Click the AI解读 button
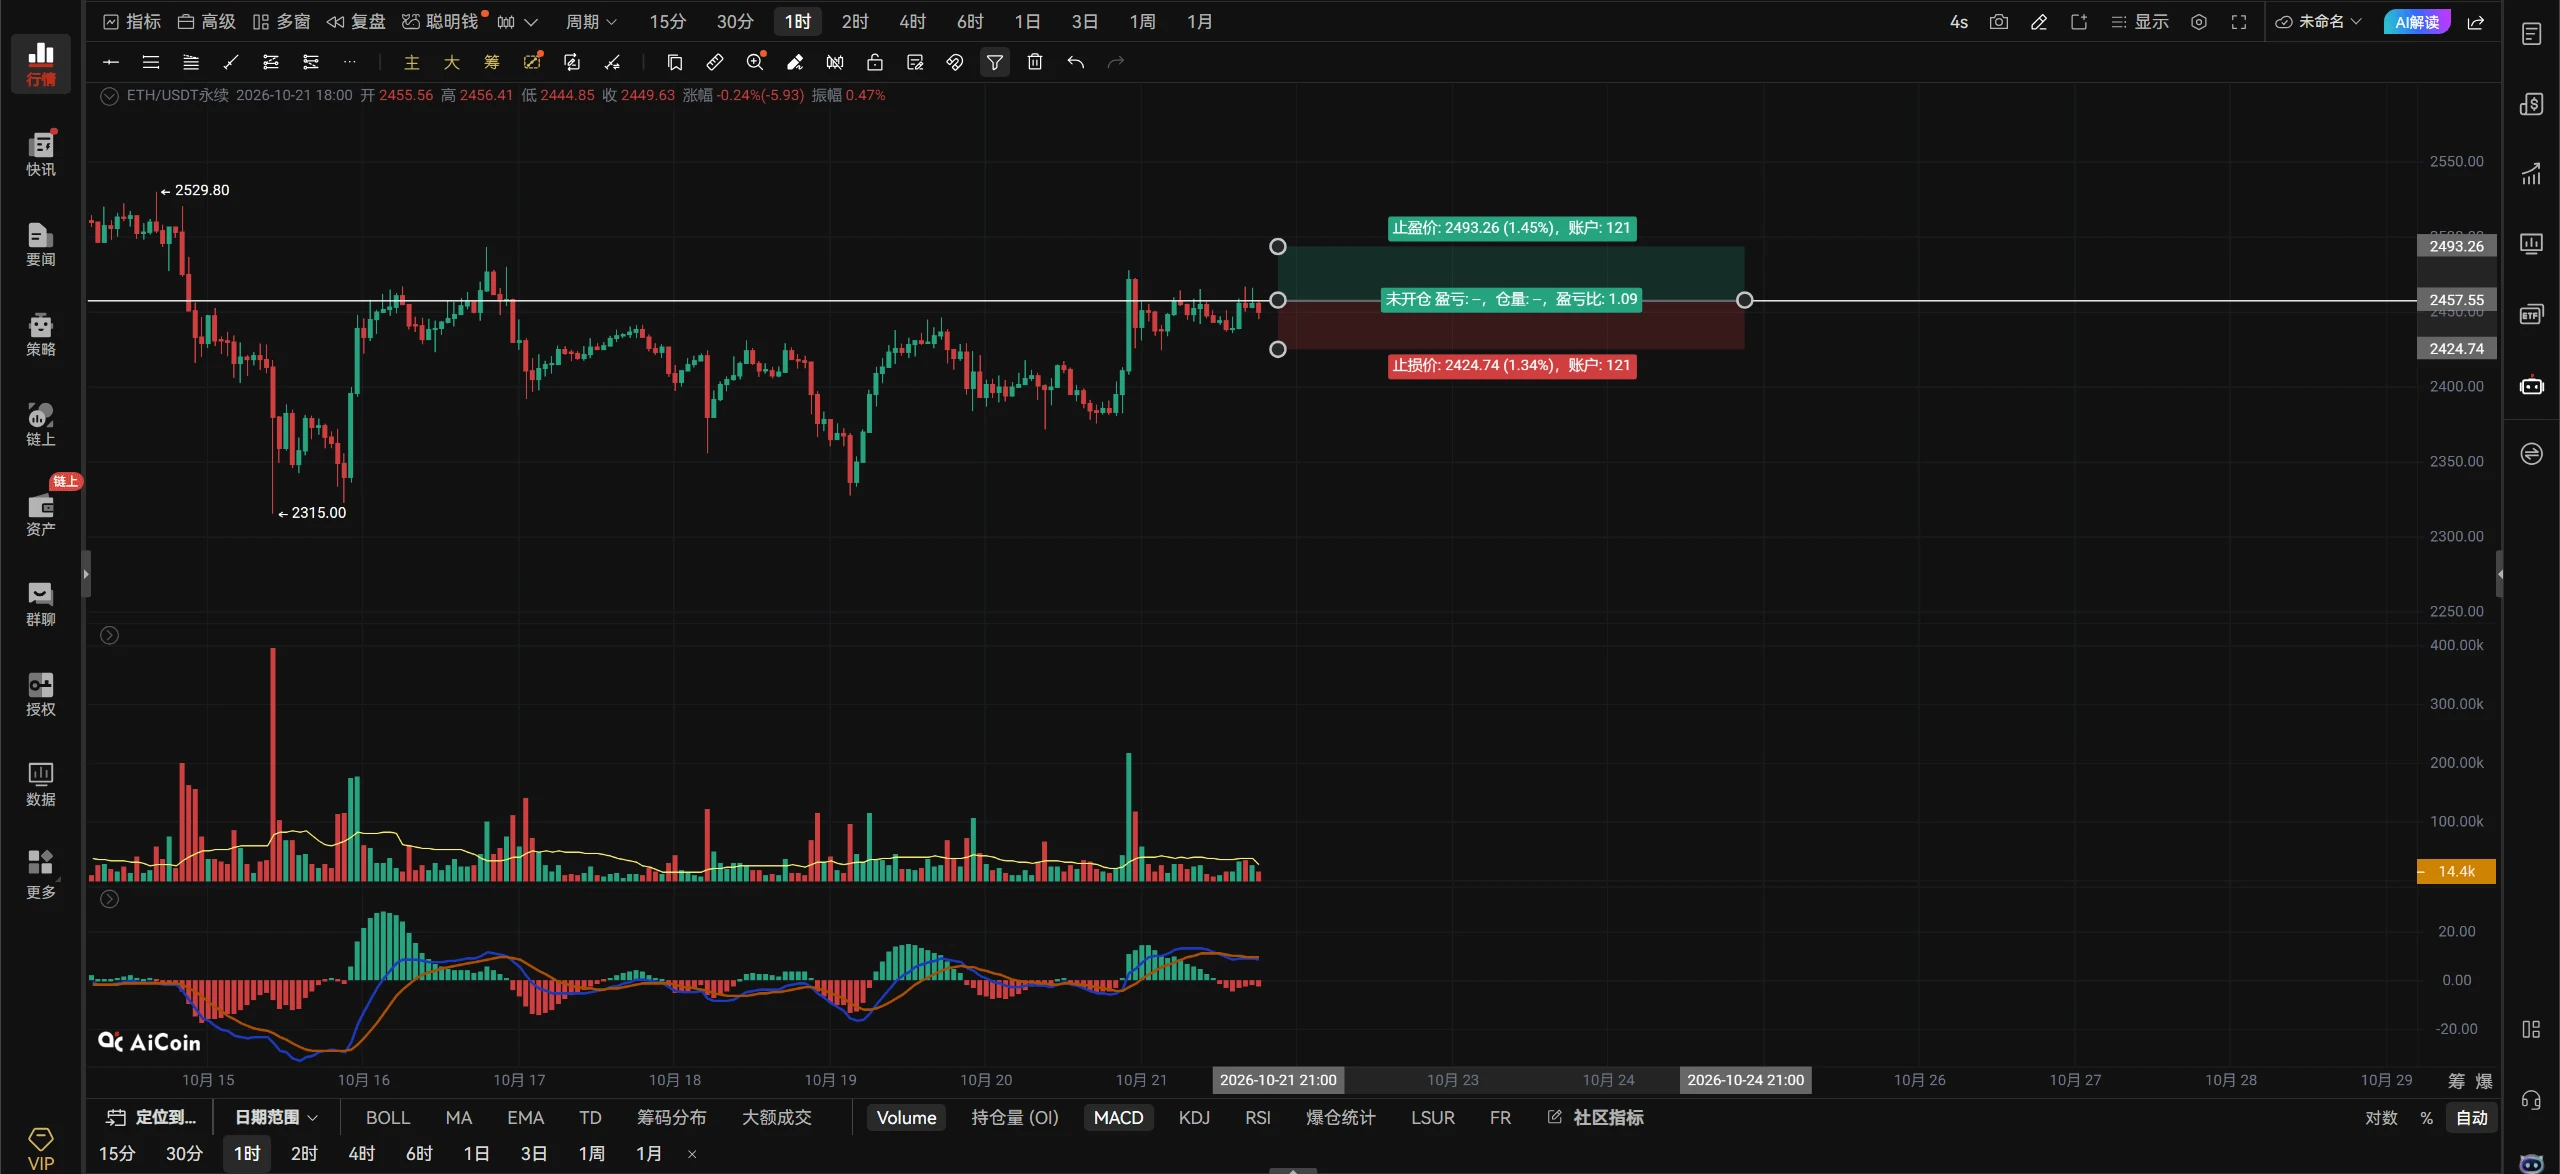 pos(2417,22)
